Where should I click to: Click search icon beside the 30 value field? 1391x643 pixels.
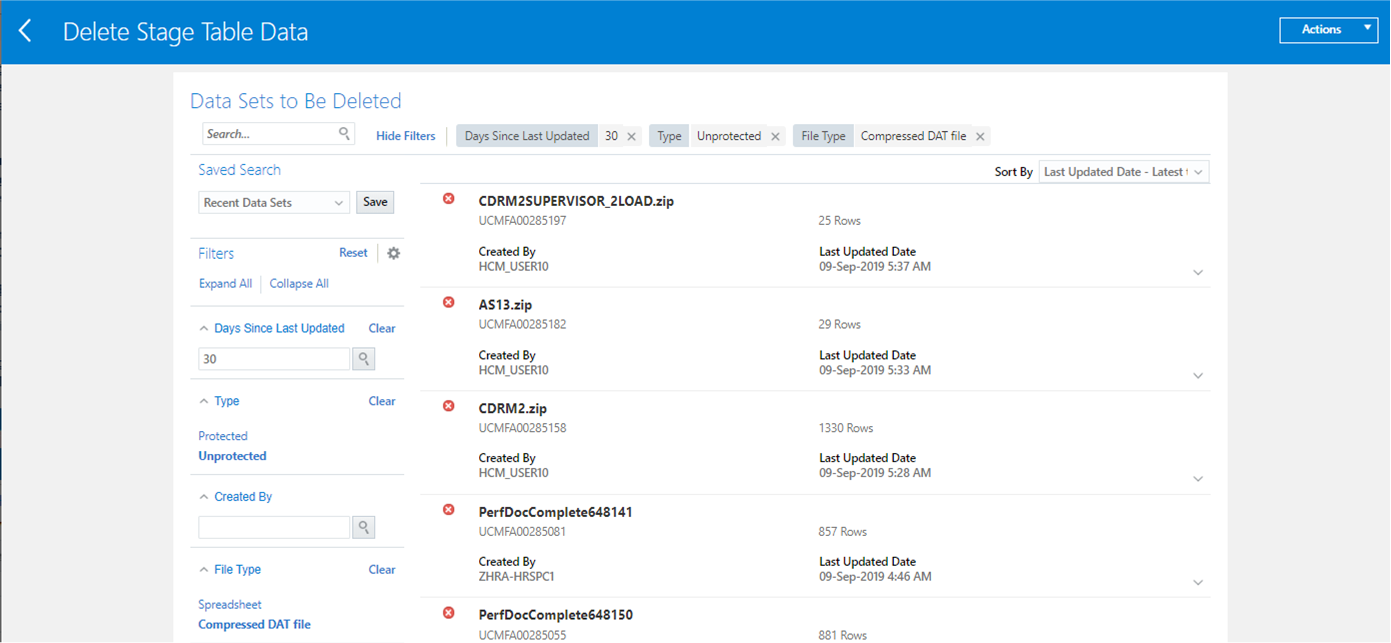pos(363,359)
